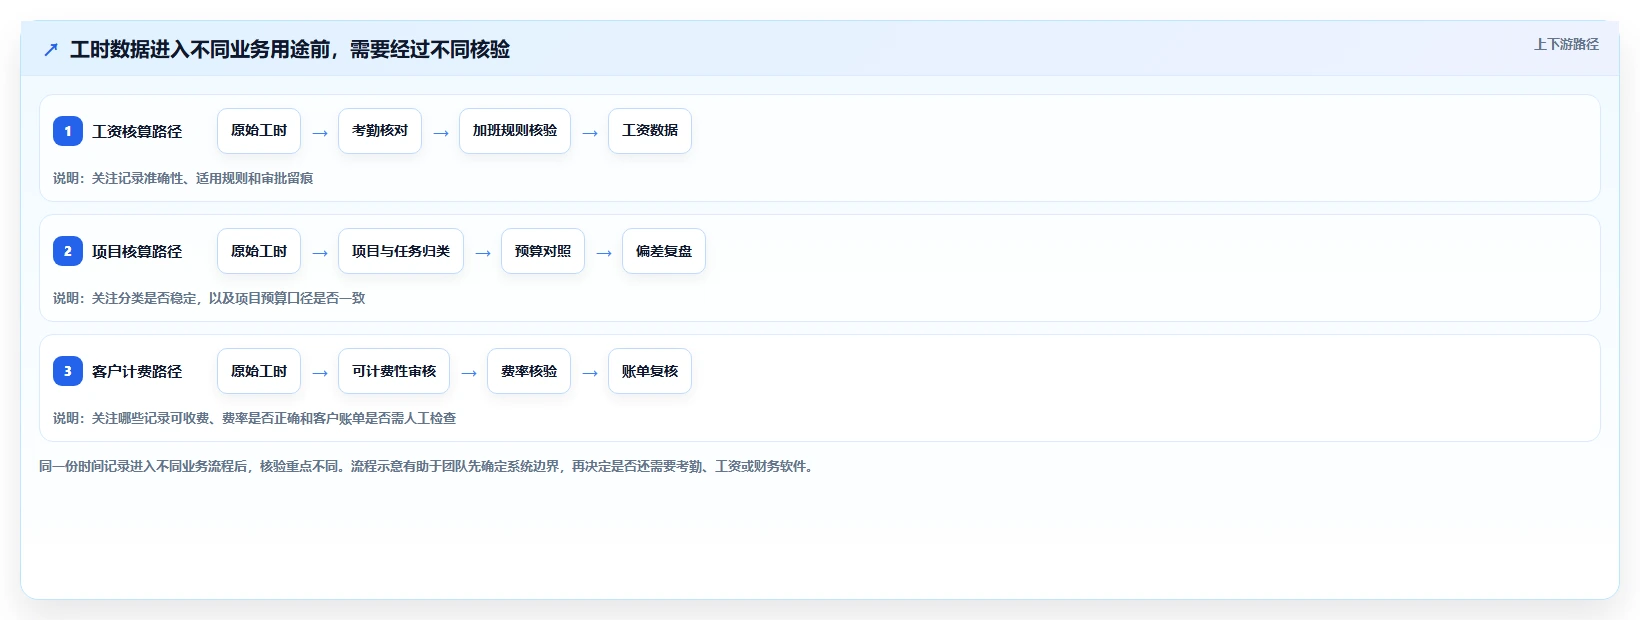This screenshot has height=620, width=1640.
Task: Click the 工资核算路径 row title
Action: (137, 131)
